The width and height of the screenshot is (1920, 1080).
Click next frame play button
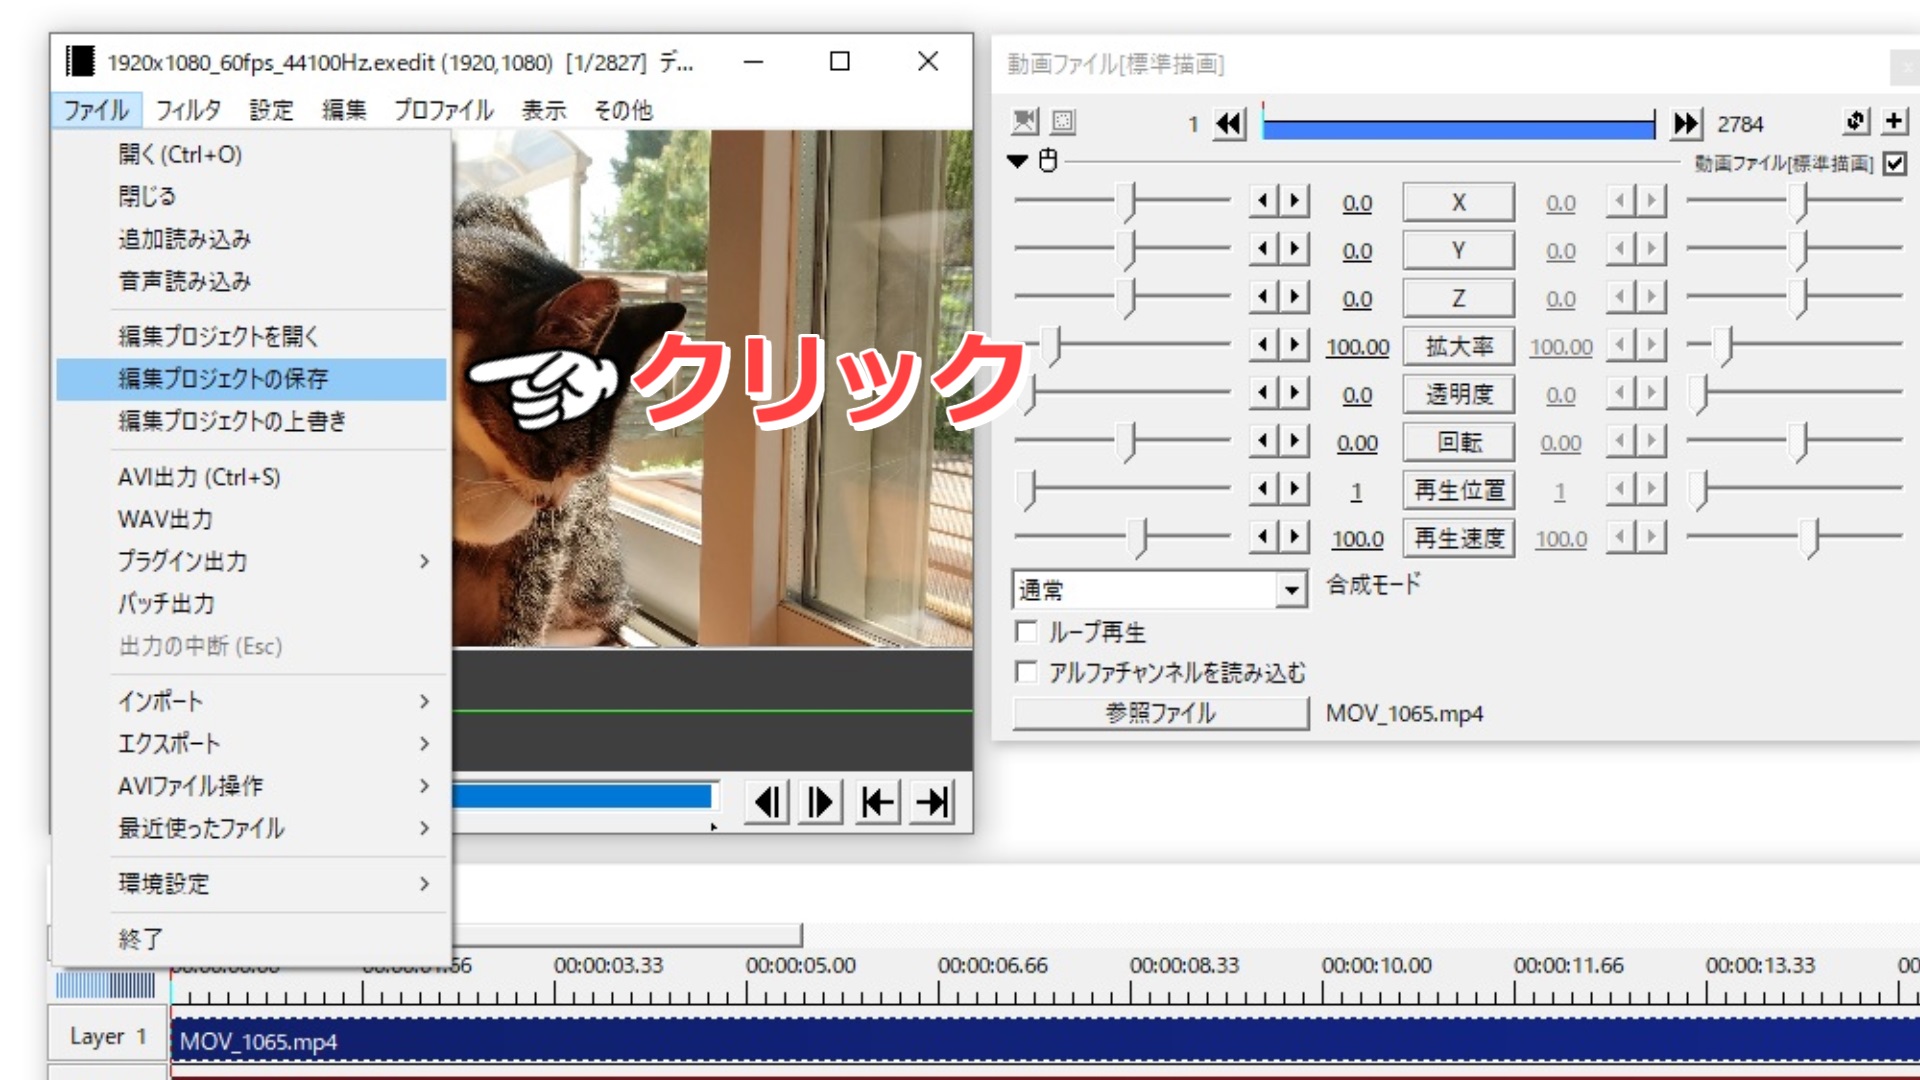click(822, 802)
